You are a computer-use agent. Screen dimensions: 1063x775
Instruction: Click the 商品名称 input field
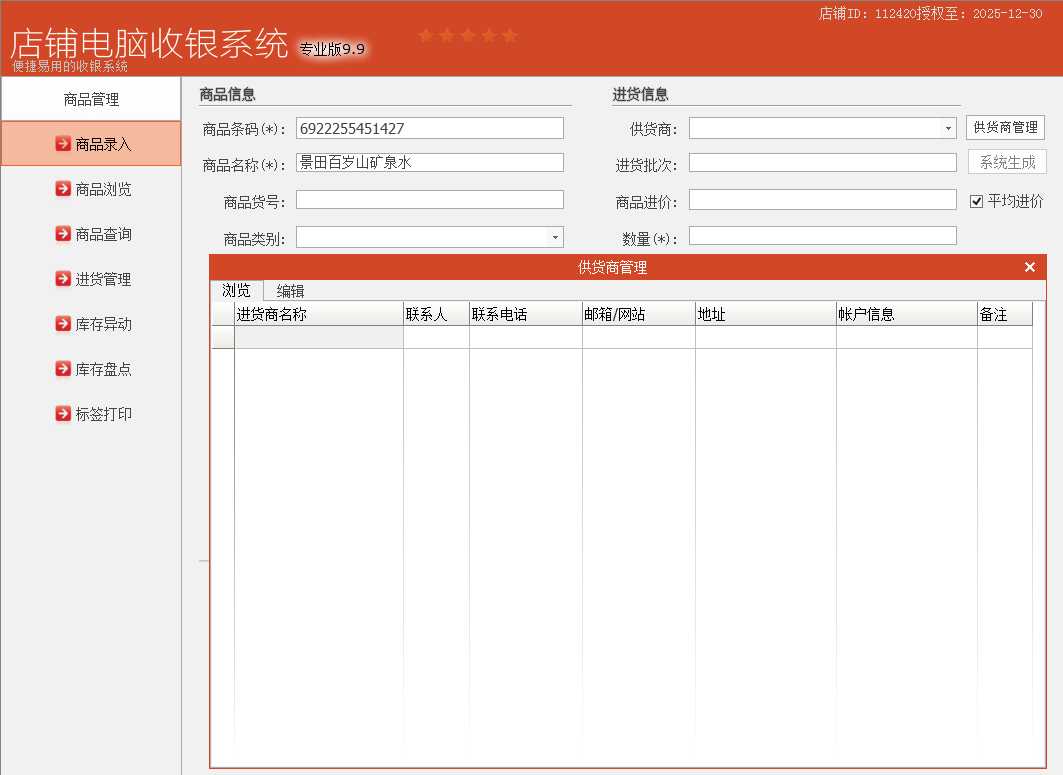click(430, 163)
